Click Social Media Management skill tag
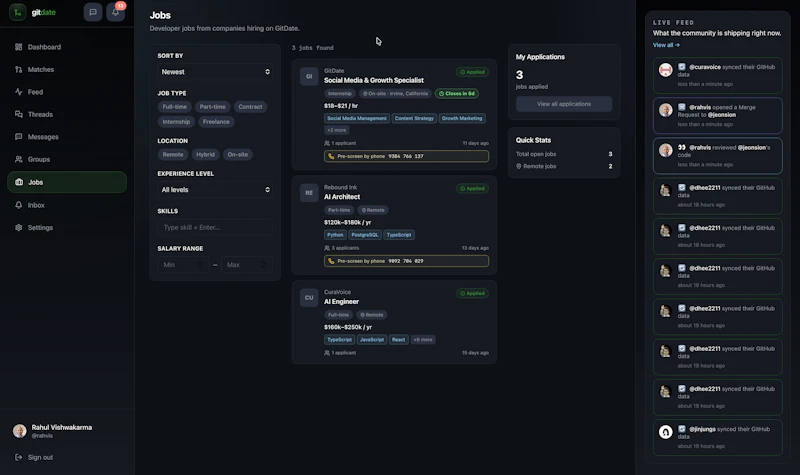The width and height of the screenshot is (800, 475). pyautogui.click(x=357, y=118)
